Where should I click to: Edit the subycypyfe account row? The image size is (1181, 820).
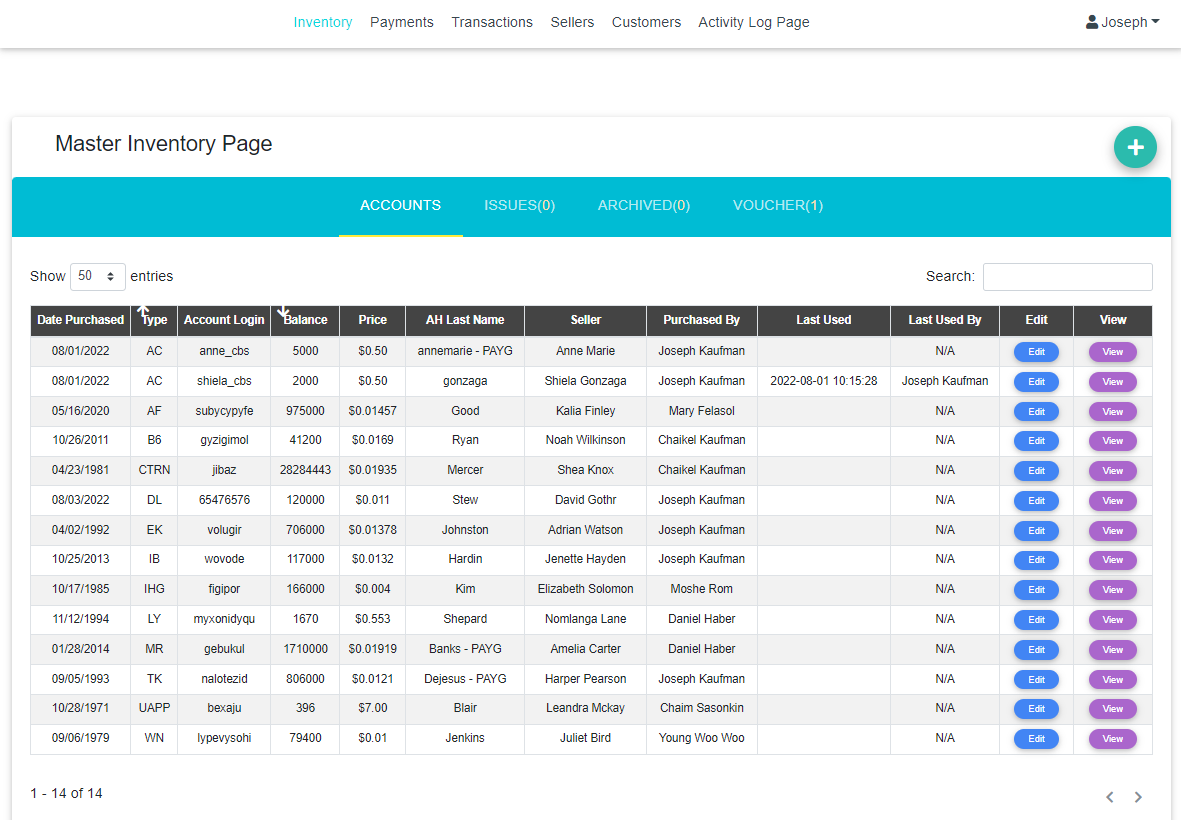pyautogui.click(x=1036, y=411)
